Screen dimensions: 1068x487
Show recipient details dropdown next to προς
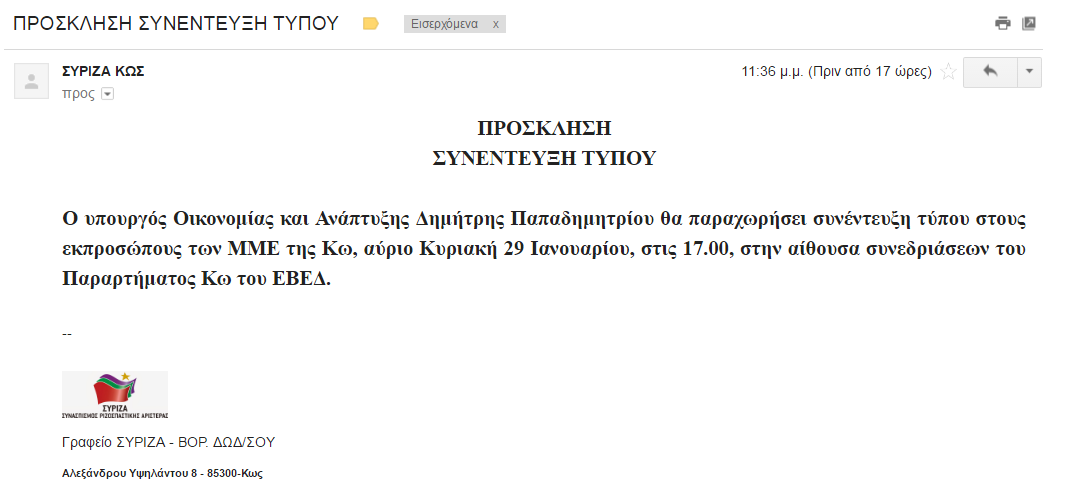point(107,94)
